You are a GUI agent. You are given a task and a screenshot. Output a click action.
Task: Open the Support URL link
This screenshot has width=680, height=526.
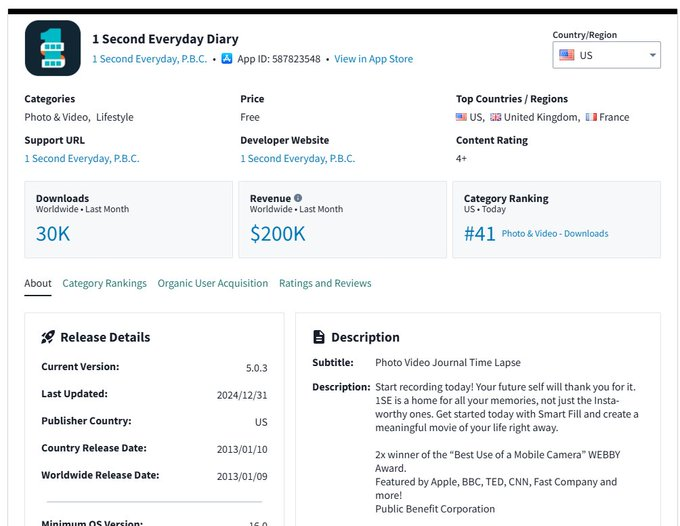[x=82, y=158]
